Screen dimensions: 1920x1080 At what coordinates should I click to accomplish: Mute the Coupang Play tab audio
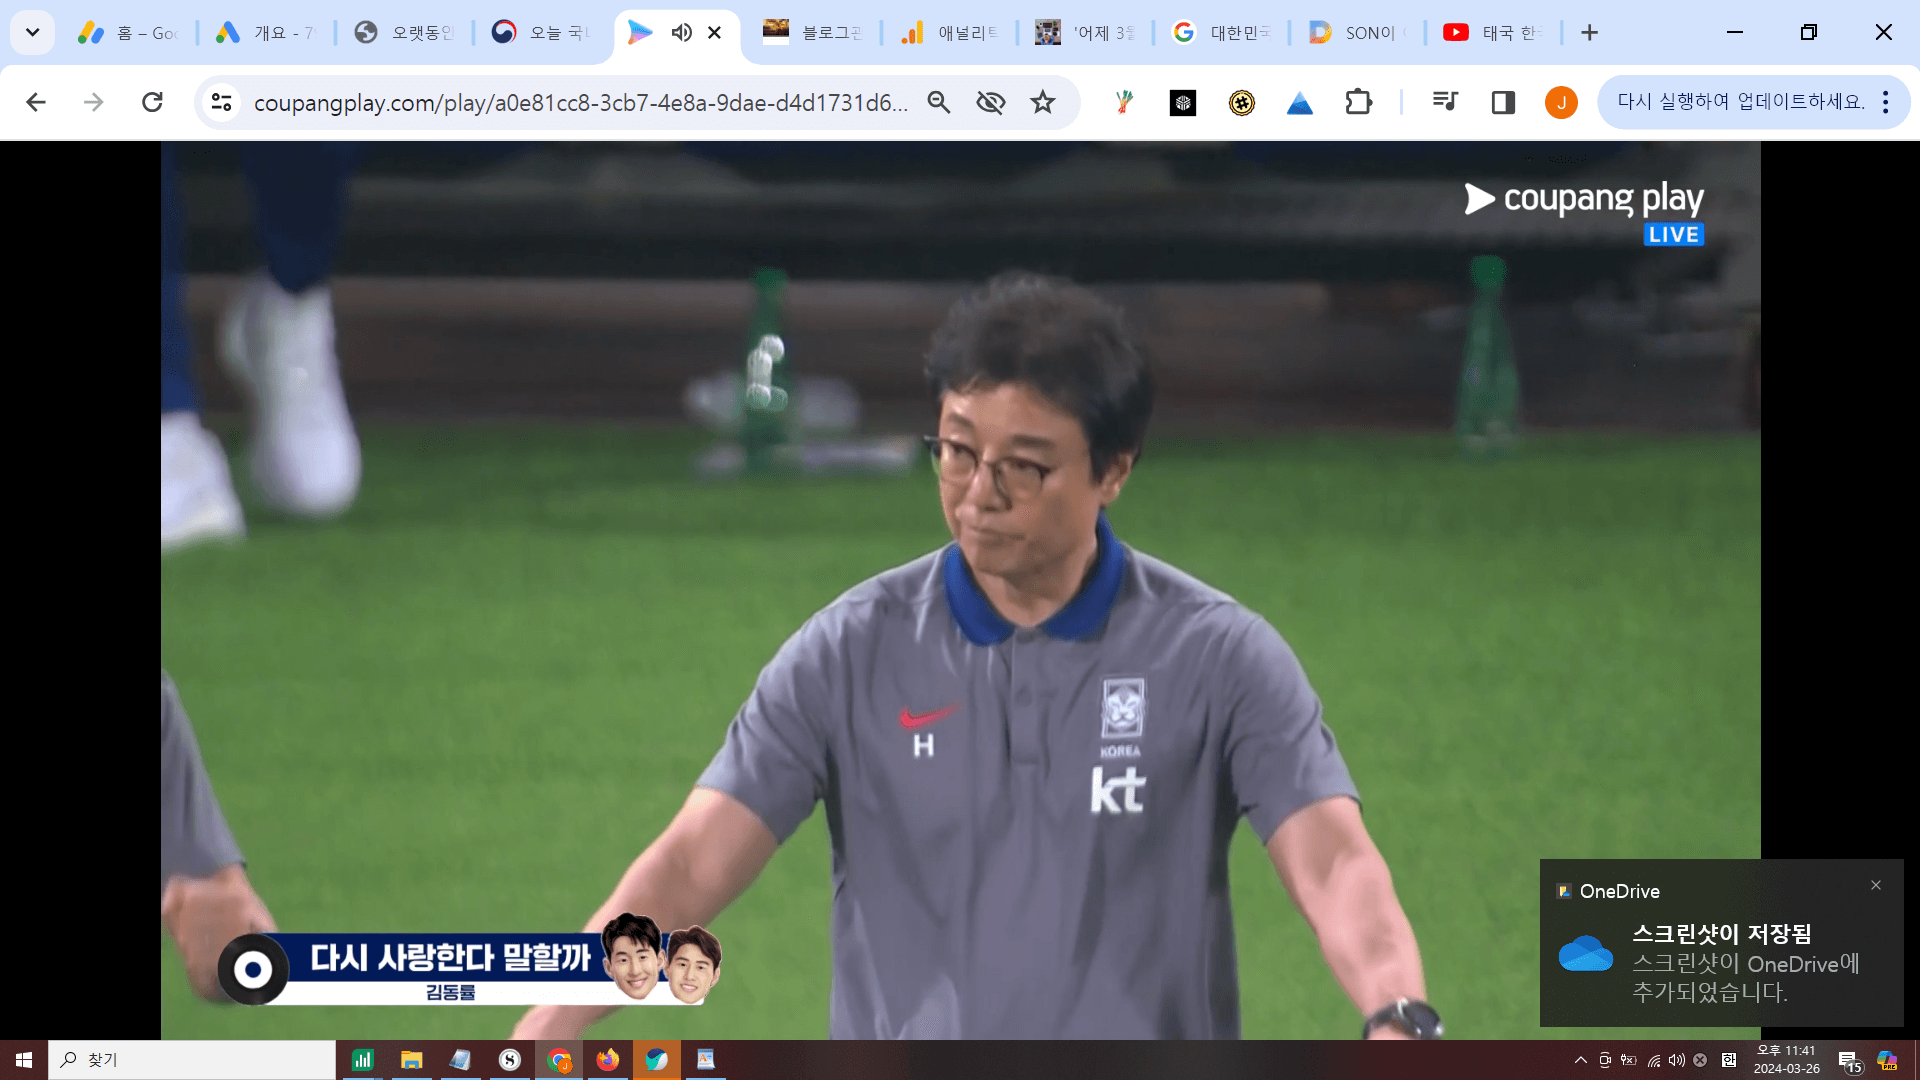coord(681,33)
